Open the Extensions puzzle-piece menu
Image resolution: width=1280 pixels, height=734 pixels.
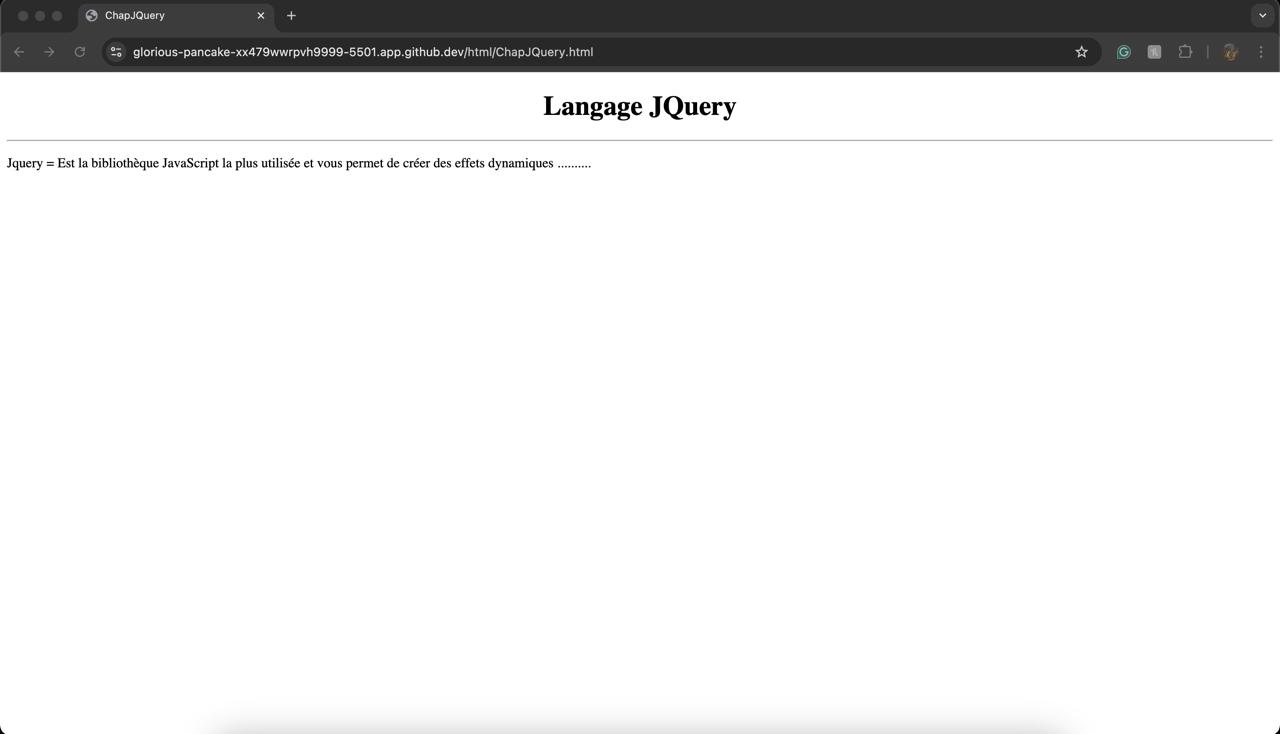(1185, 52)
